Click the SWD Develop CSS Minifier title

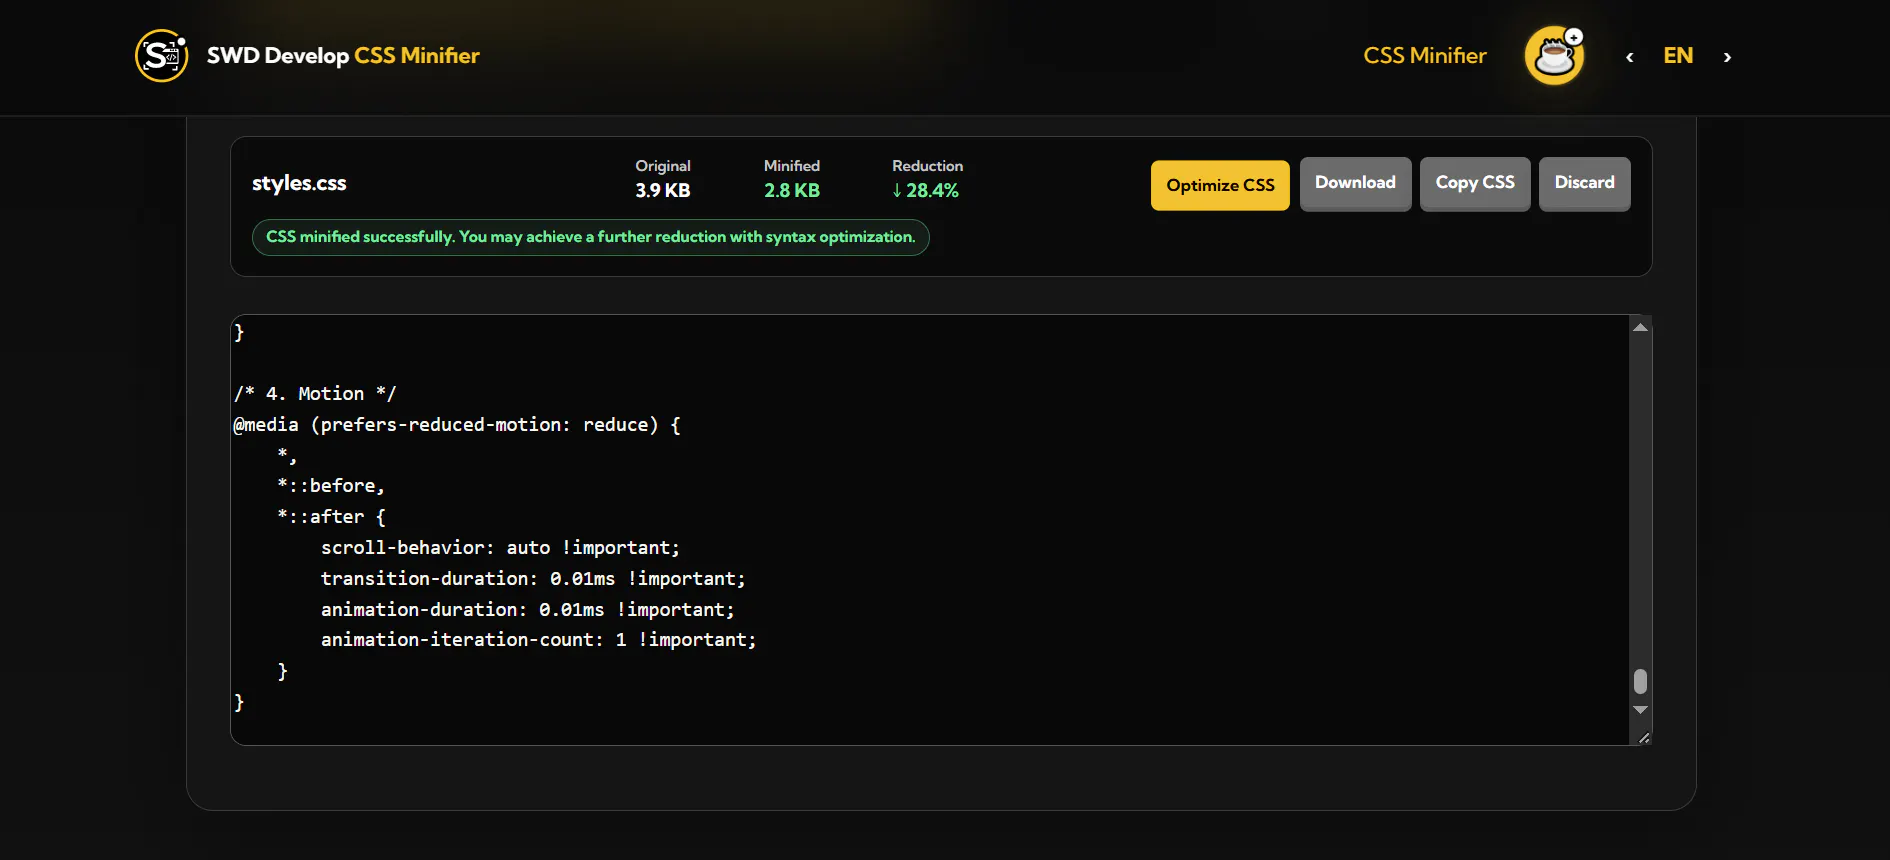pos(343,56)
